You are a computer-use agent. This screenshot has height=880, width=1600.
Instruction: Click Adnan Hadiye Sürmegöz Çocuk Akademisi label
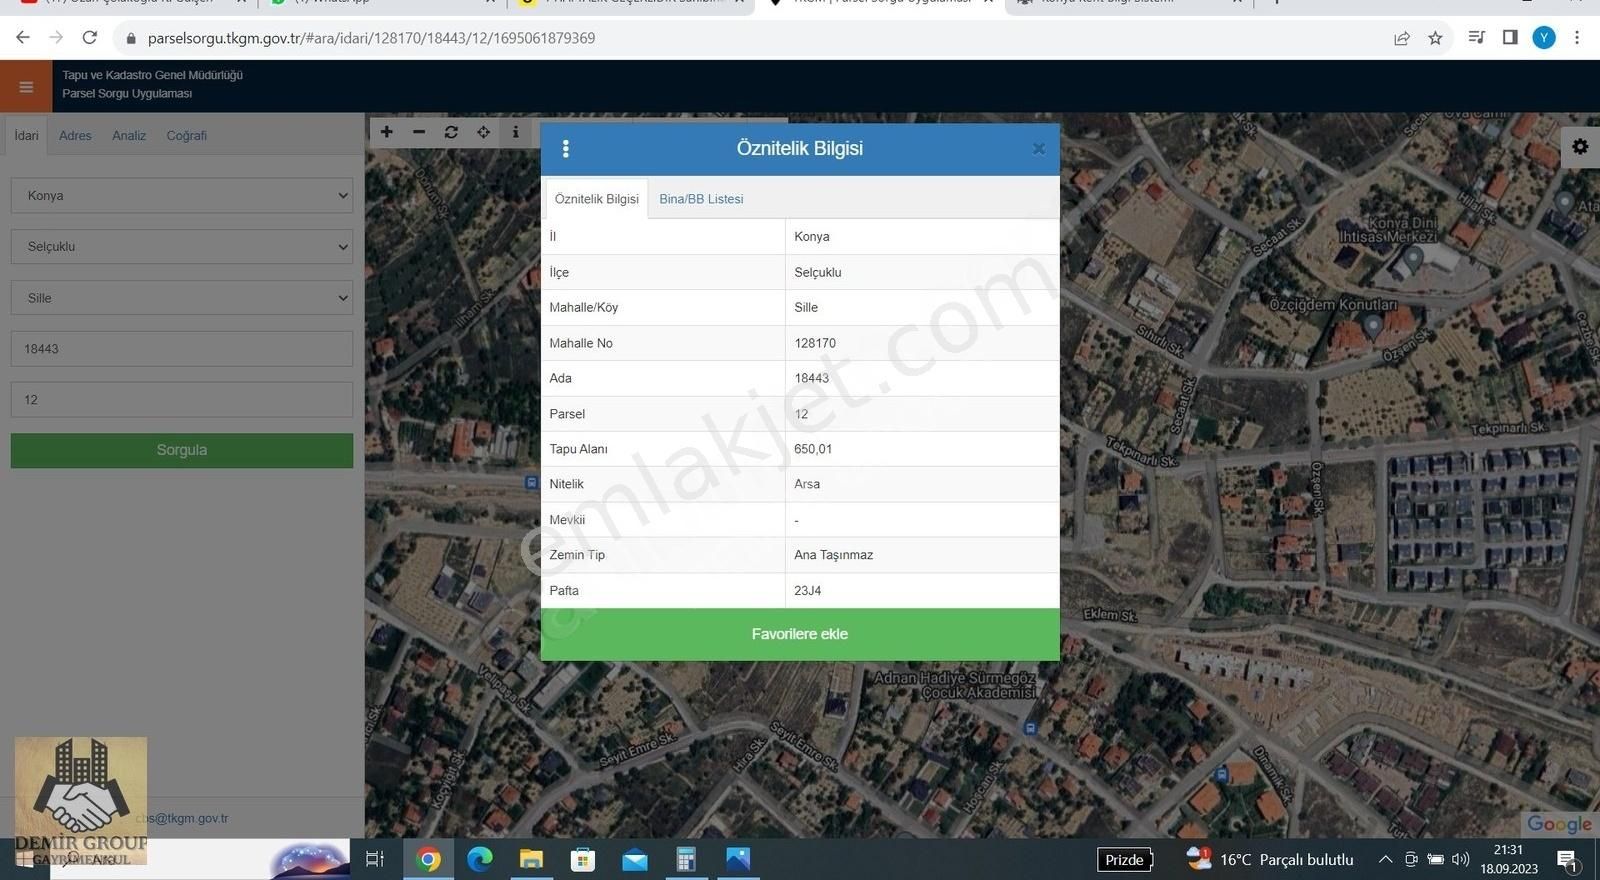(x=955, y=685)
